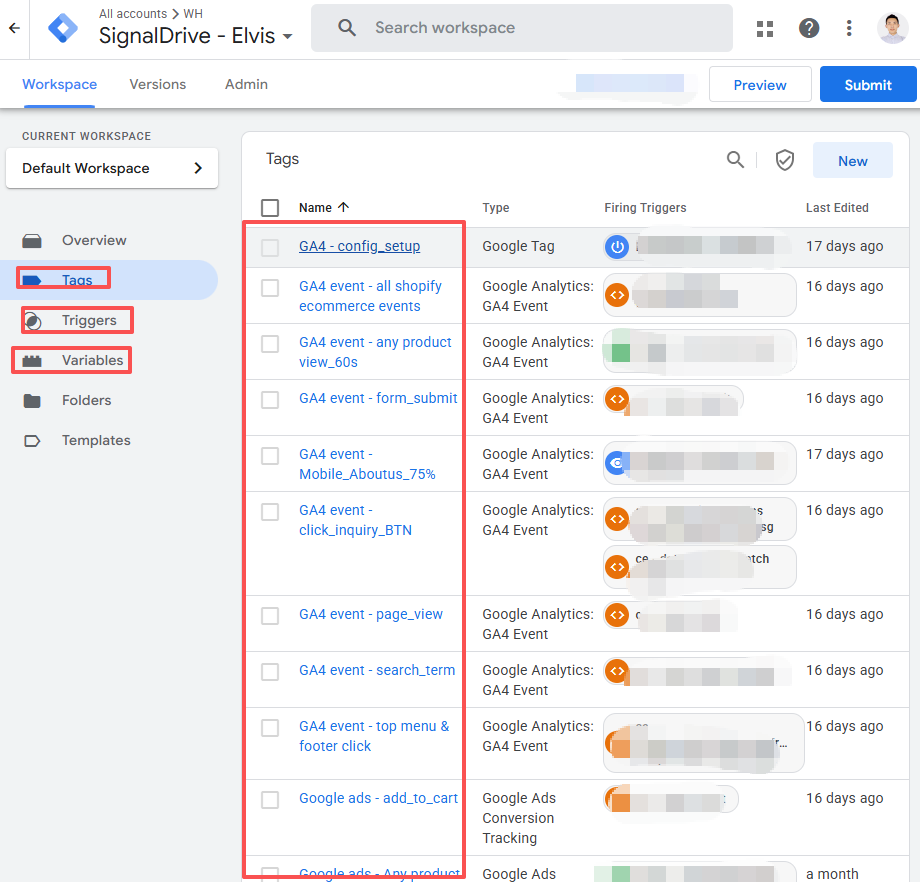Go to the Admin tab

pyautogui.click(x=246, y=85)
